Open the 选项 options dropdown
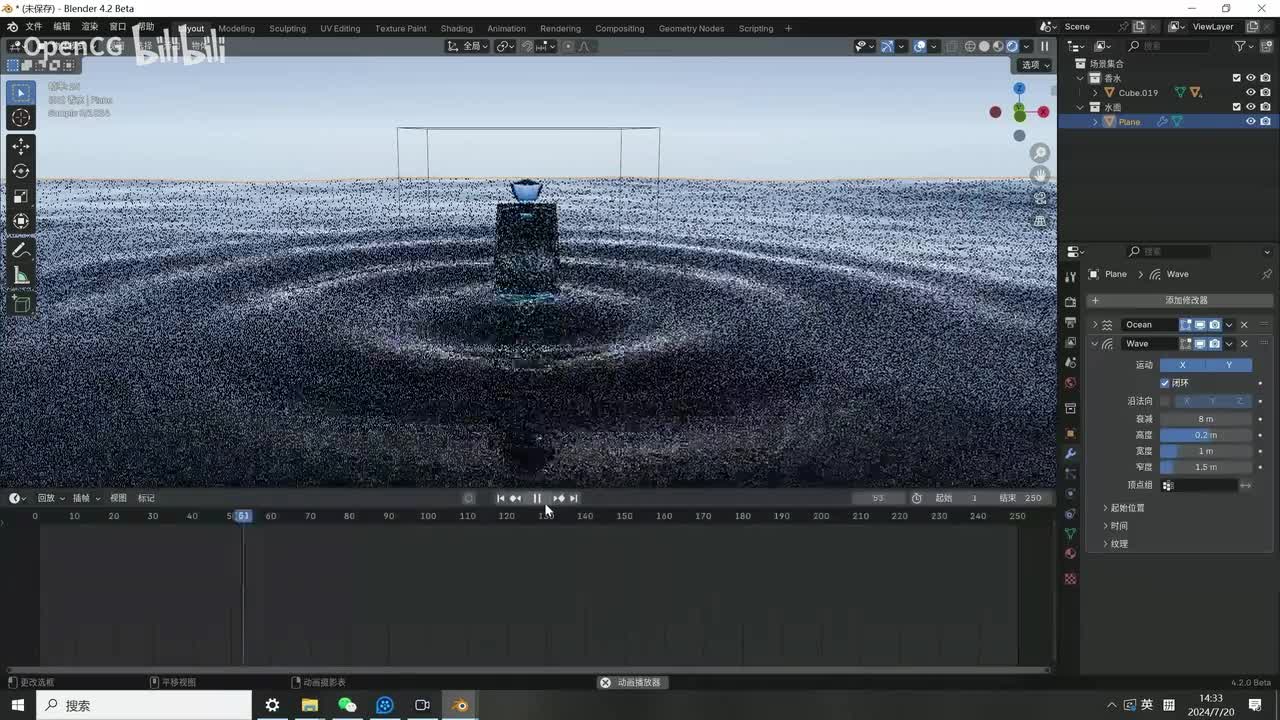 [x=1035, y=65]
